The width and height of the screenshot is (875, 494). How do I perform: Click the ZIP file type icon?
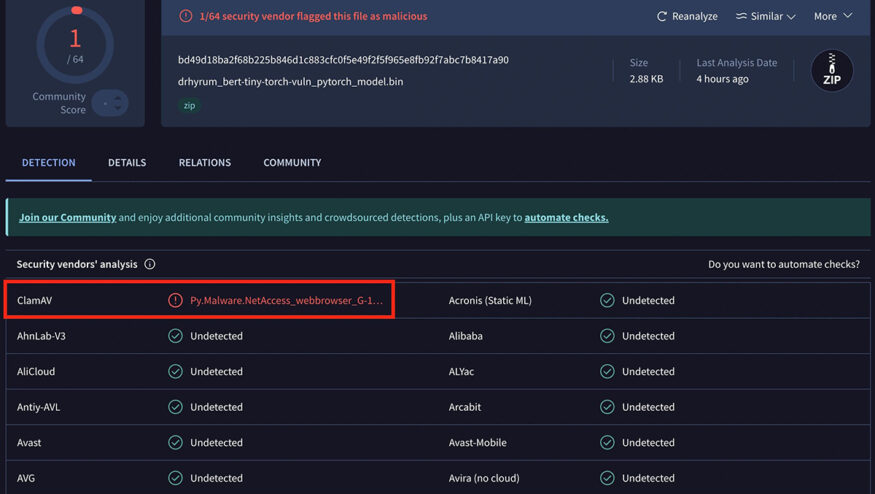tap(831, 71)
